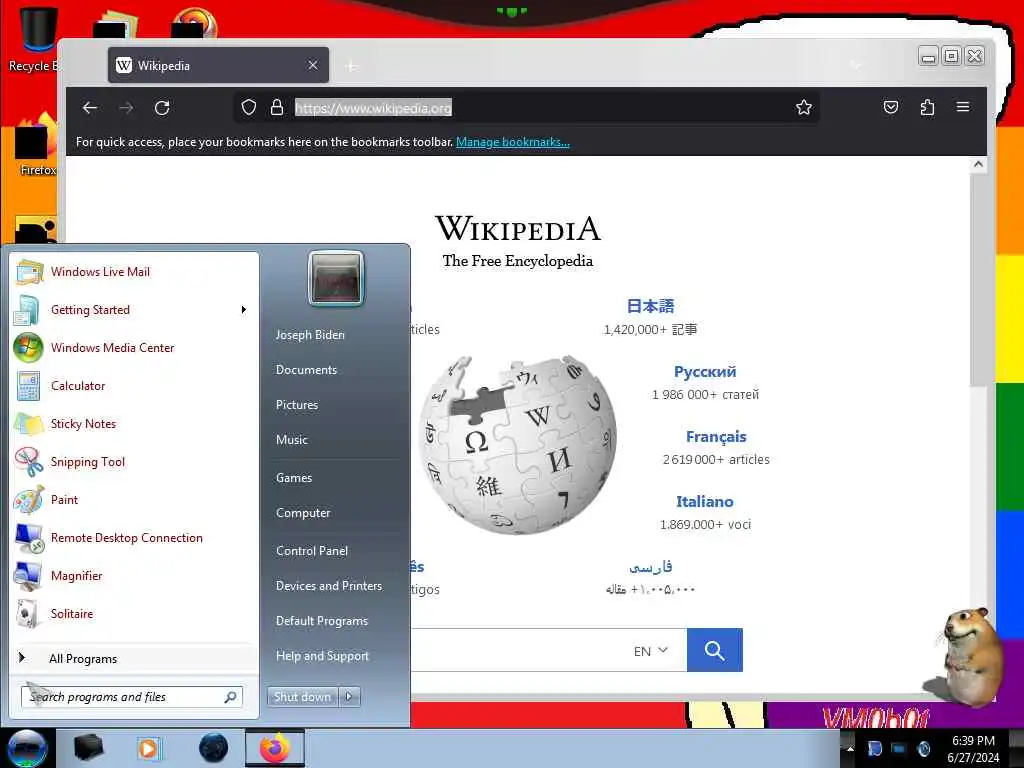The image size is (1024, 768).
Task: Open the Pocket save icon
Action: (891, 107)
